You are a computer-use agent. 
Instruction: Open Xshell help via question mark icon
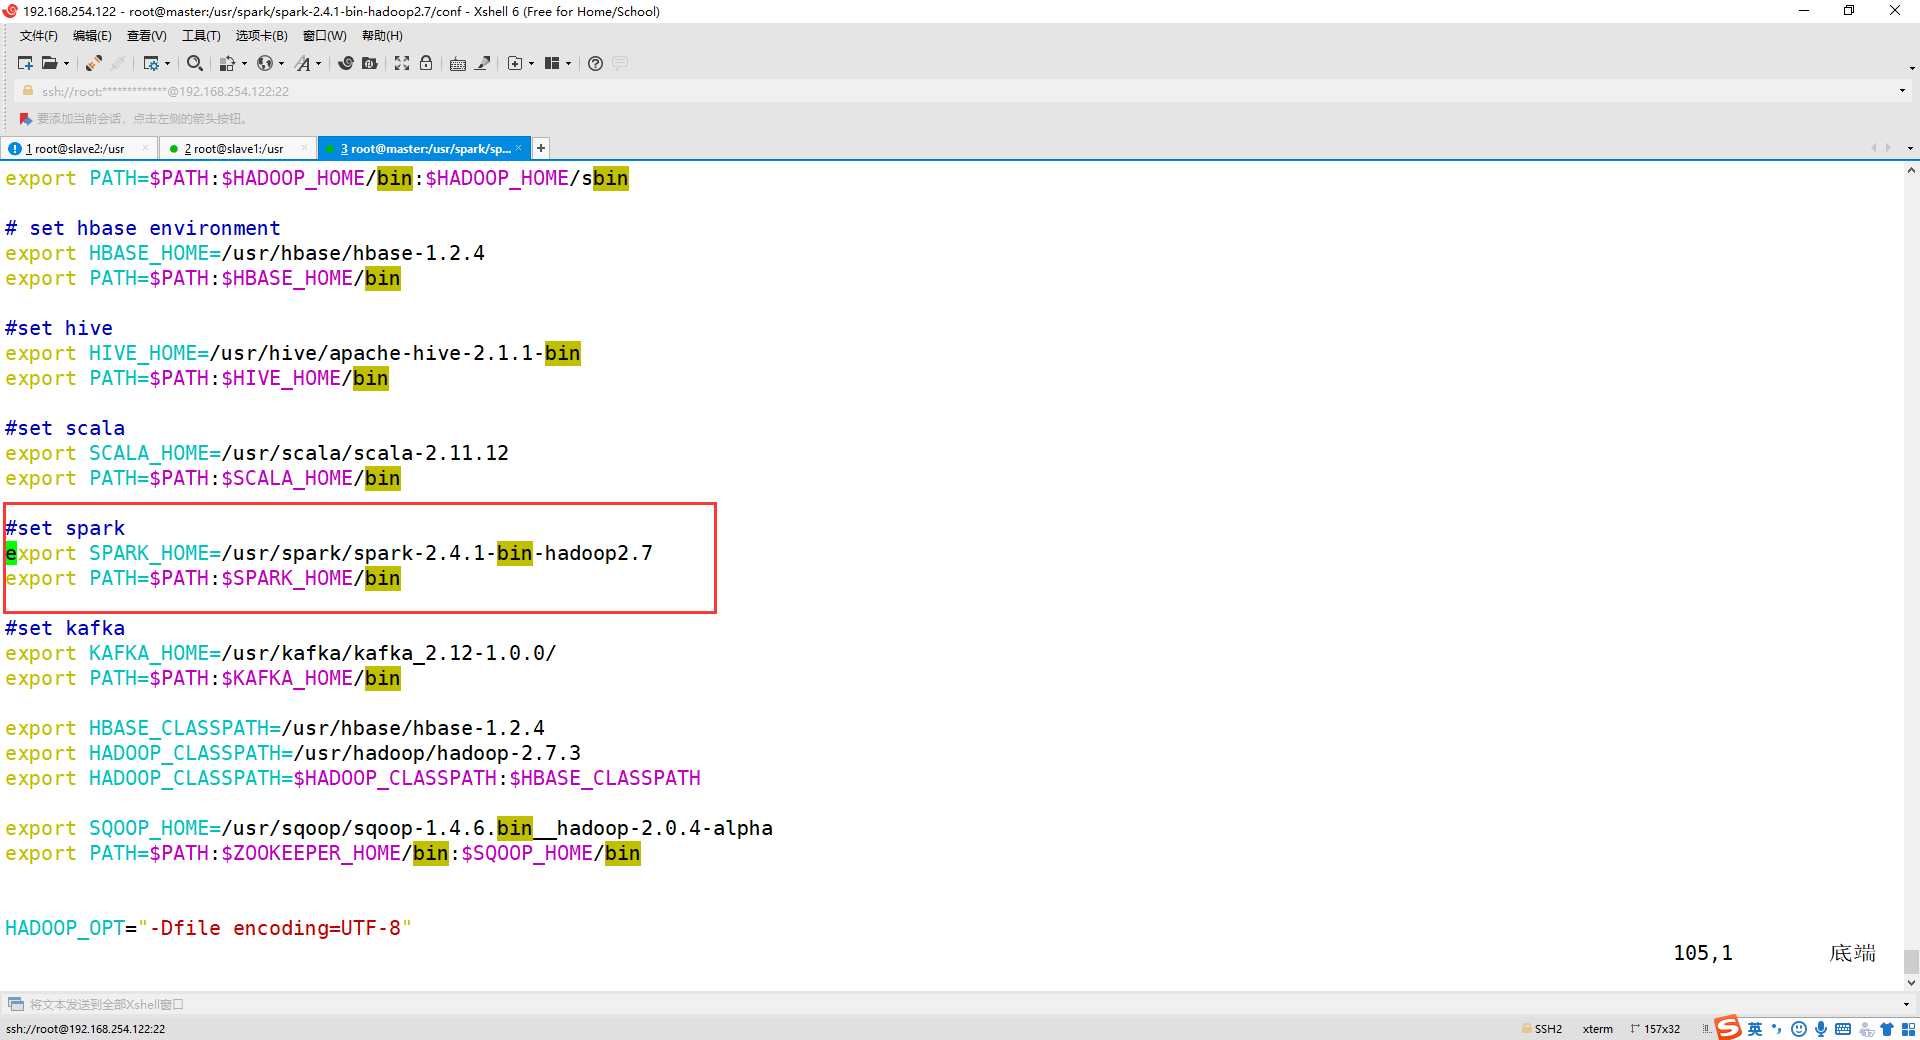pyautogui.click(x=595, y=63)
